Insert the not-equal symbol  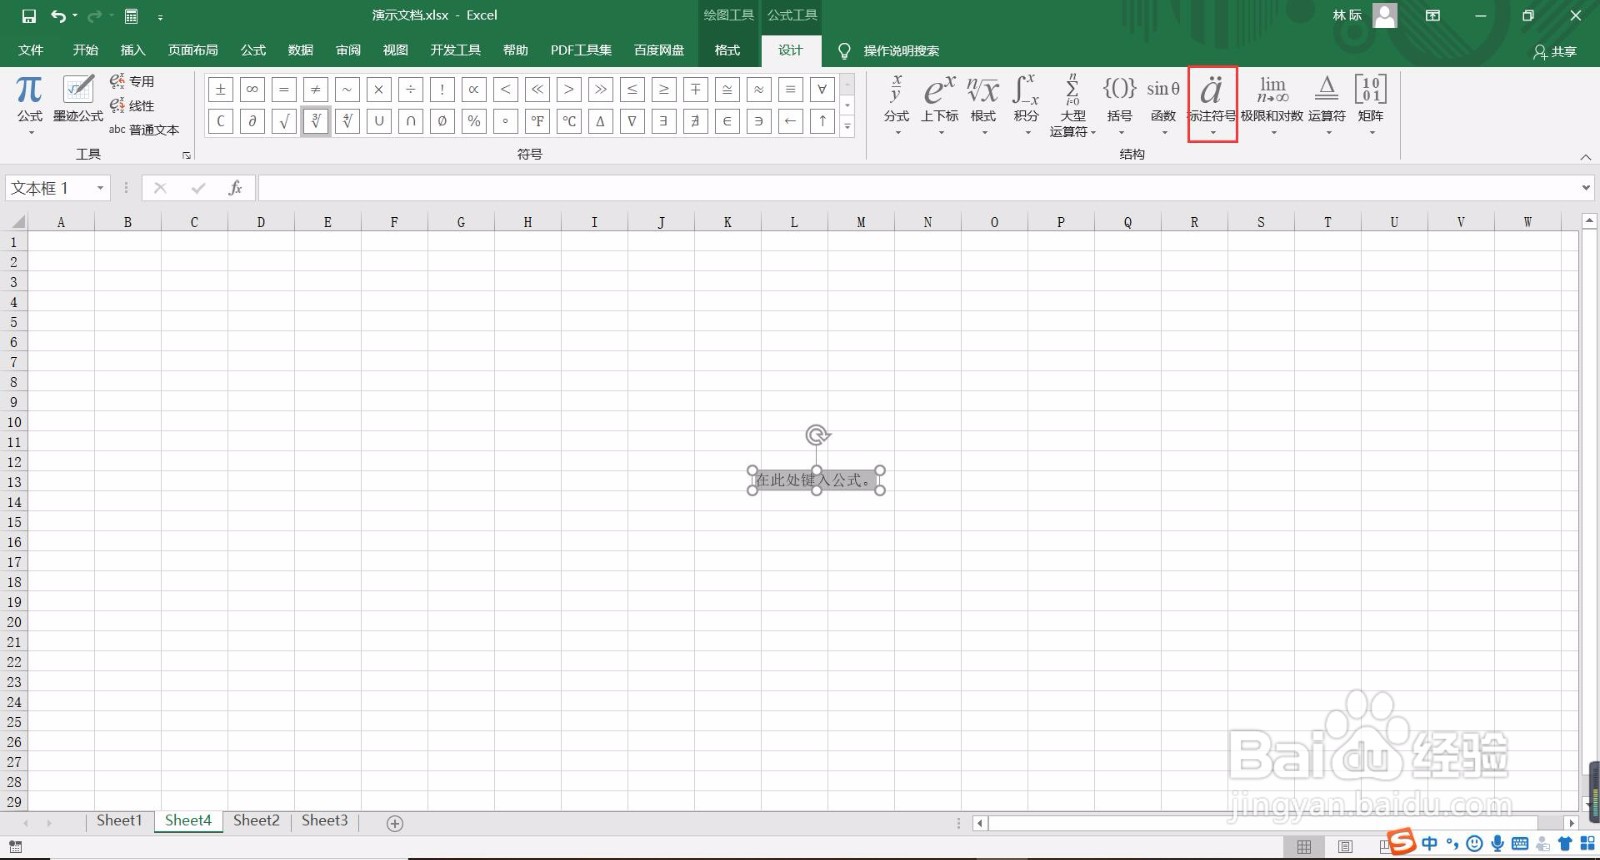click(315, 90)
